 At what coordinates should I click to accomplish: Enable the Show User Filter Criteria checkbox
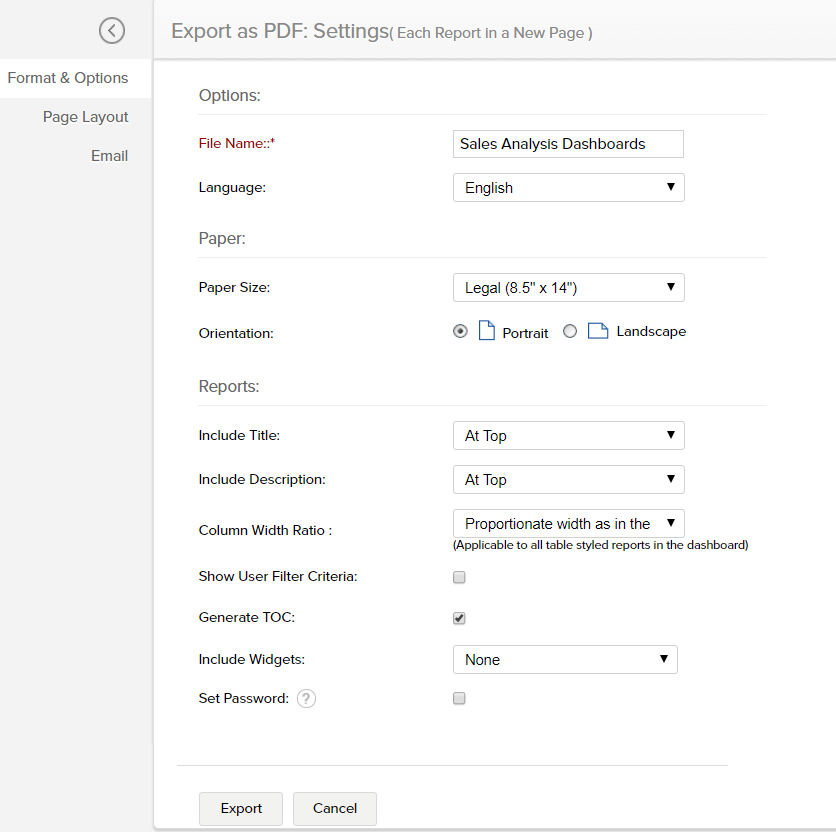coord(459,577)
